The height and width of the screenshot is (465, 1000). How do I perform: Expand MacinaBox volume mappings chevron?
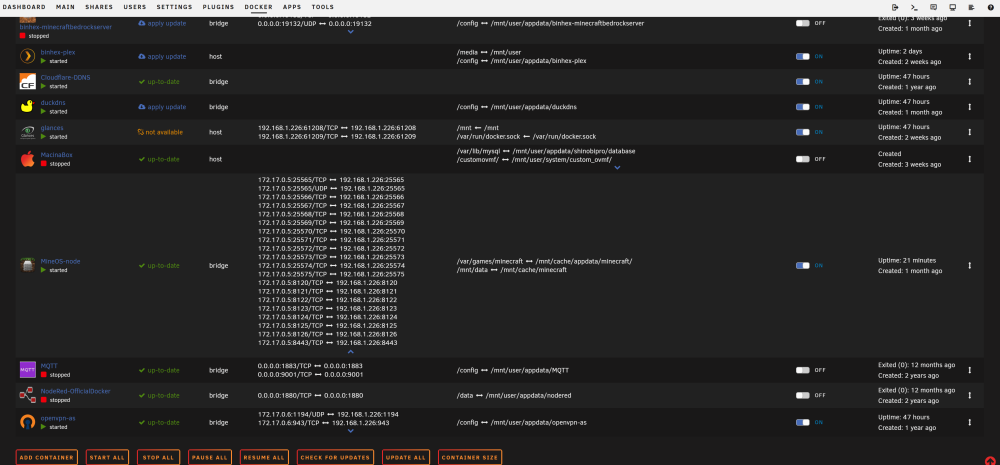click(617, 168)
